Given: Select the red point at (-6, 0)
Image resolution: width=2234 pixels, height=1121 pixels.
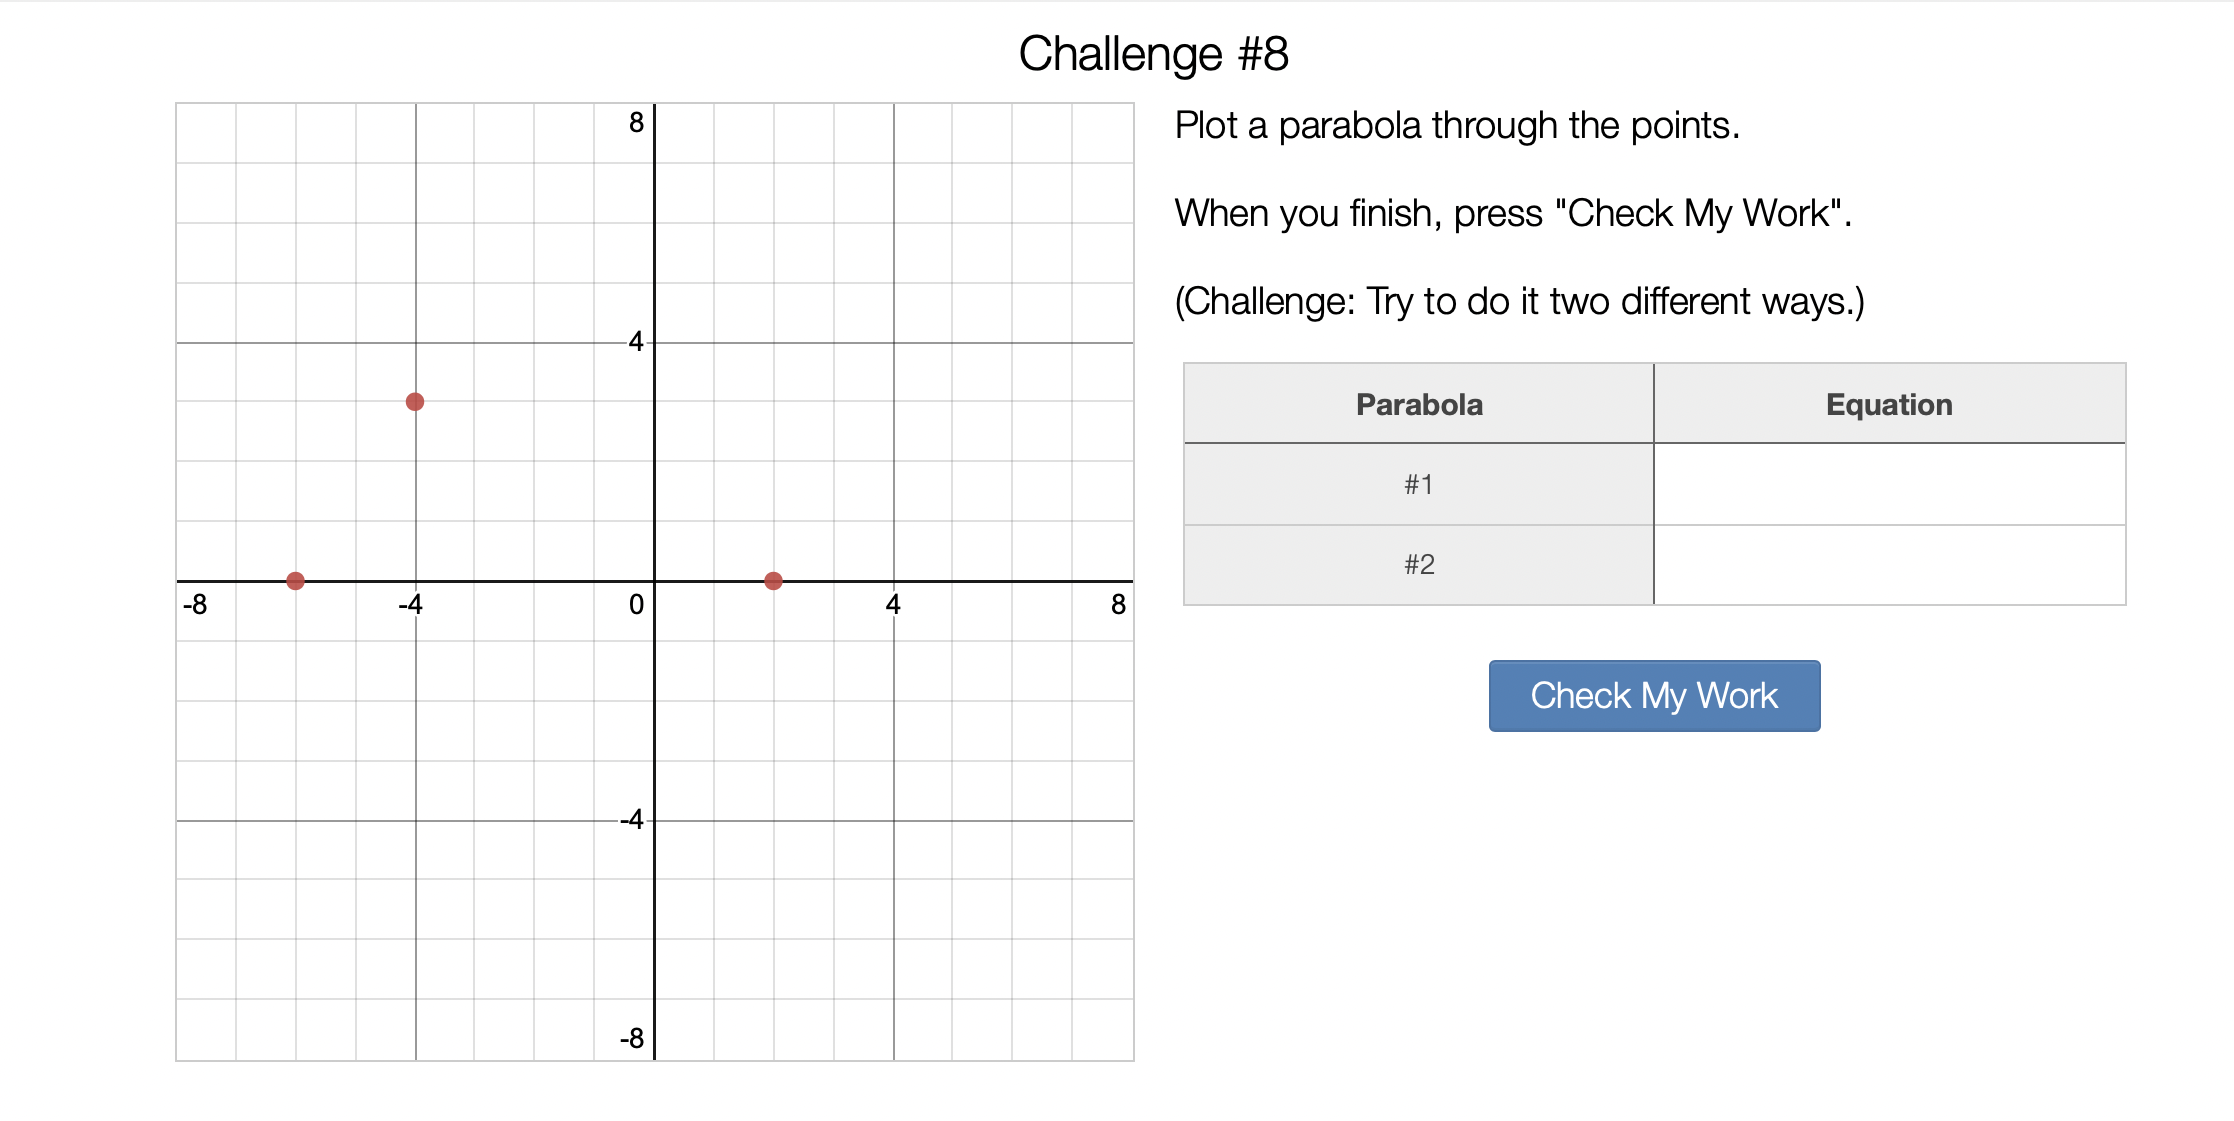Looking at the screenshot, I should click(295, 581).
